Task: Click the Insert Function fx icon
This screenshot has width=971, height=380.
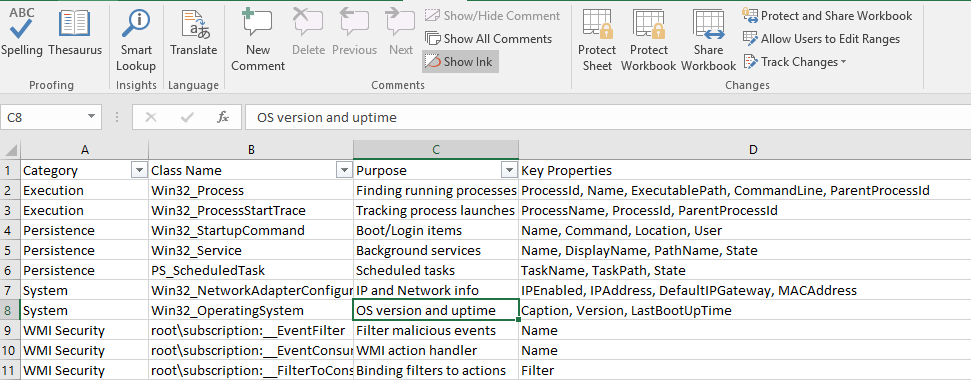Action: 223,117
